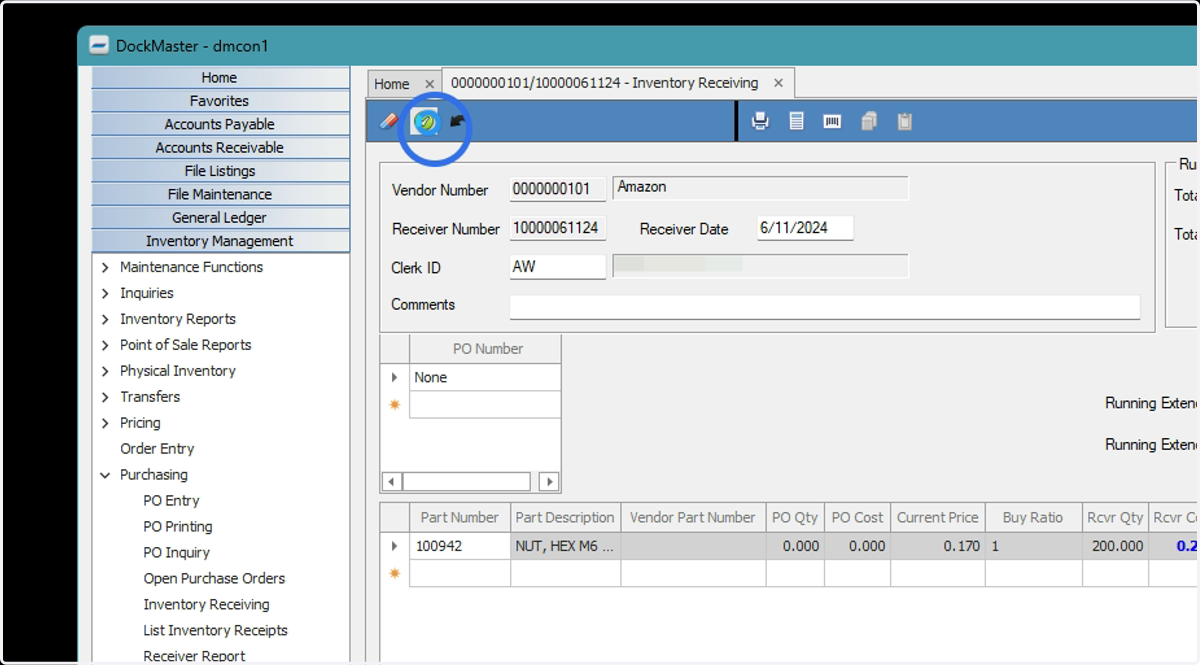Viewport: 1200px width, 665px height.
Task: Open the Accounts Receivable section
Action: coord(220,147)
